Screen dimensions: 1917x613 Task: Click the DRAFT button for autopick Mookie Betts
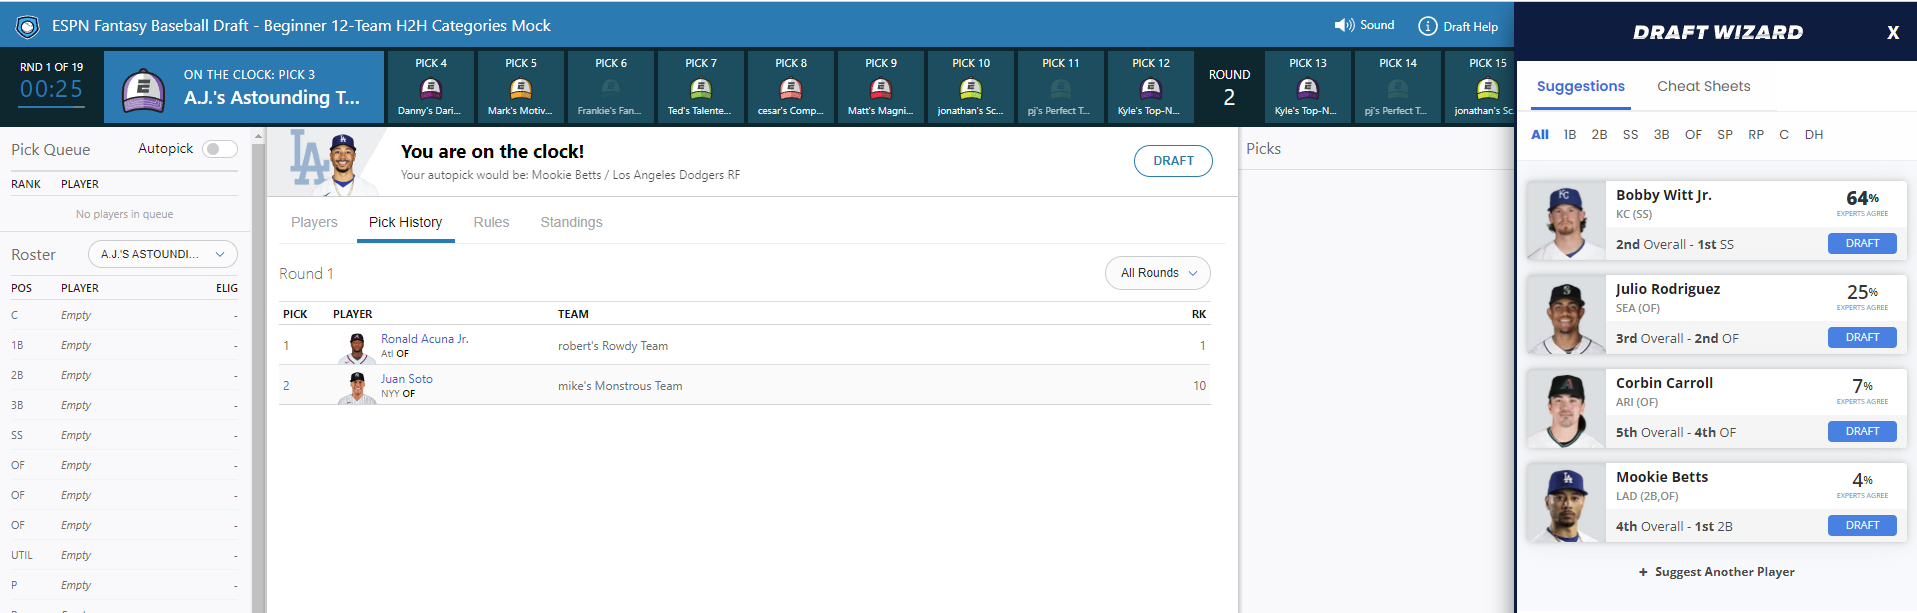(1173, 161)
